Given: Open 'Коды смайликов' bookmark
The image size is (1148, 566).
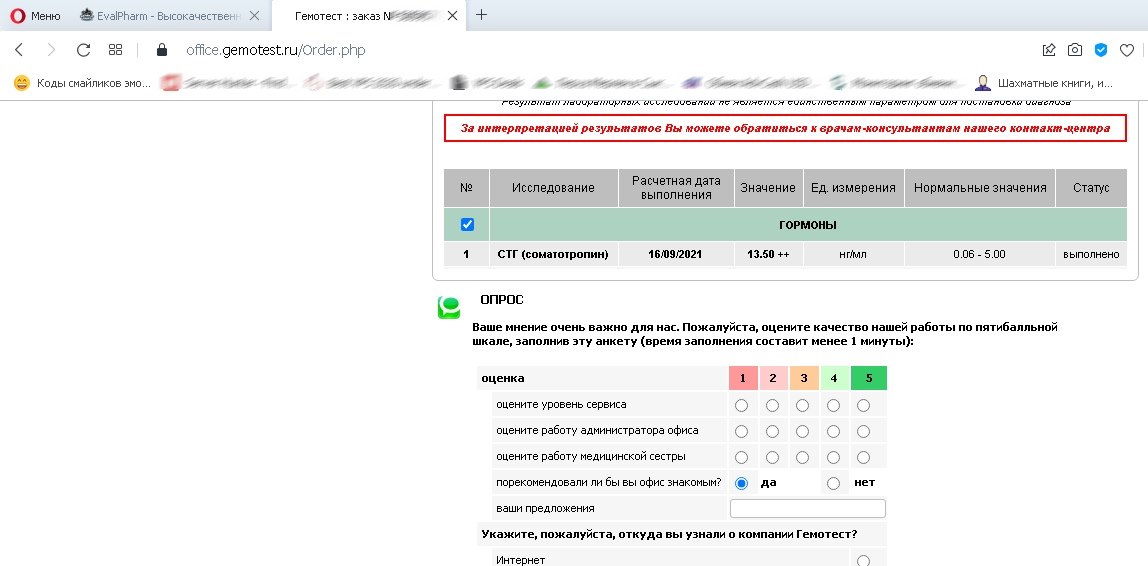Looking at the screenshot, I should [83, 83].
